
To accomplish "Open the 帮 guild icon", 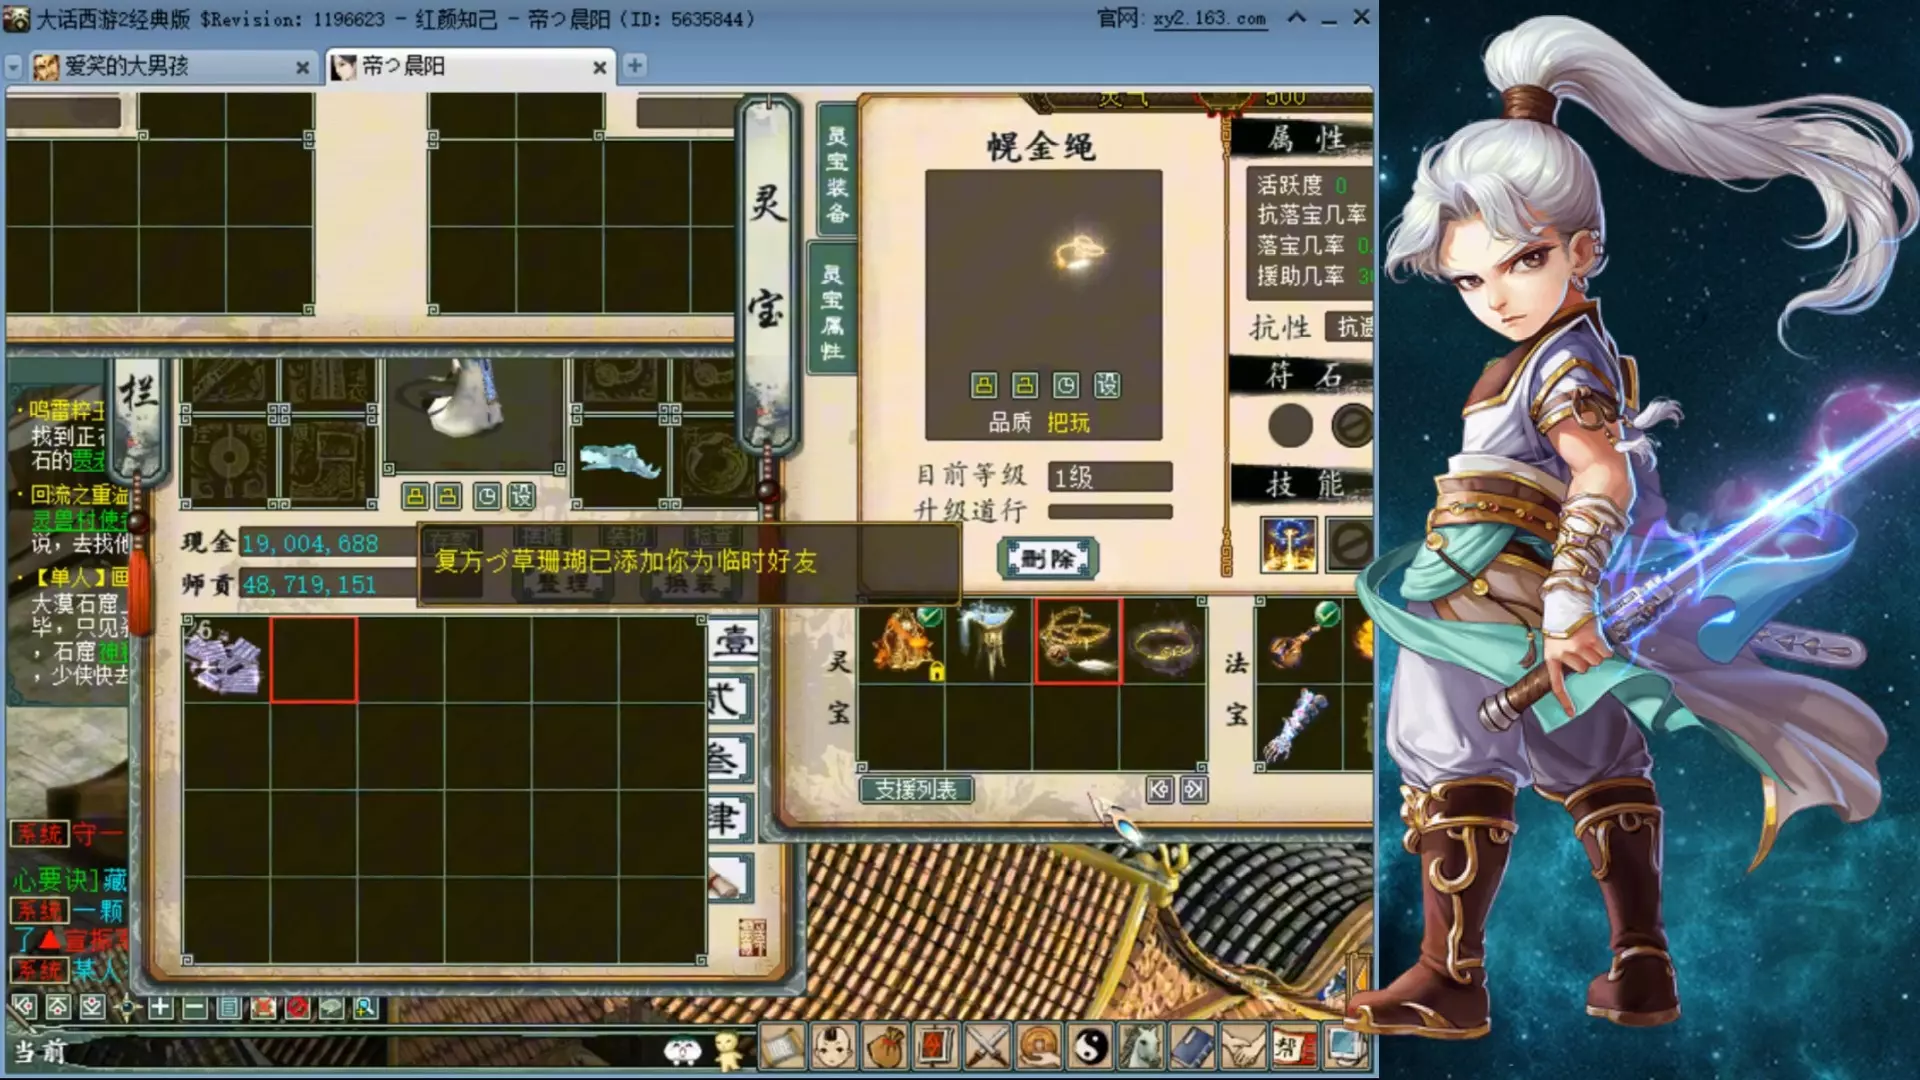I will pyautogui.click(x=1295, y=1047).
